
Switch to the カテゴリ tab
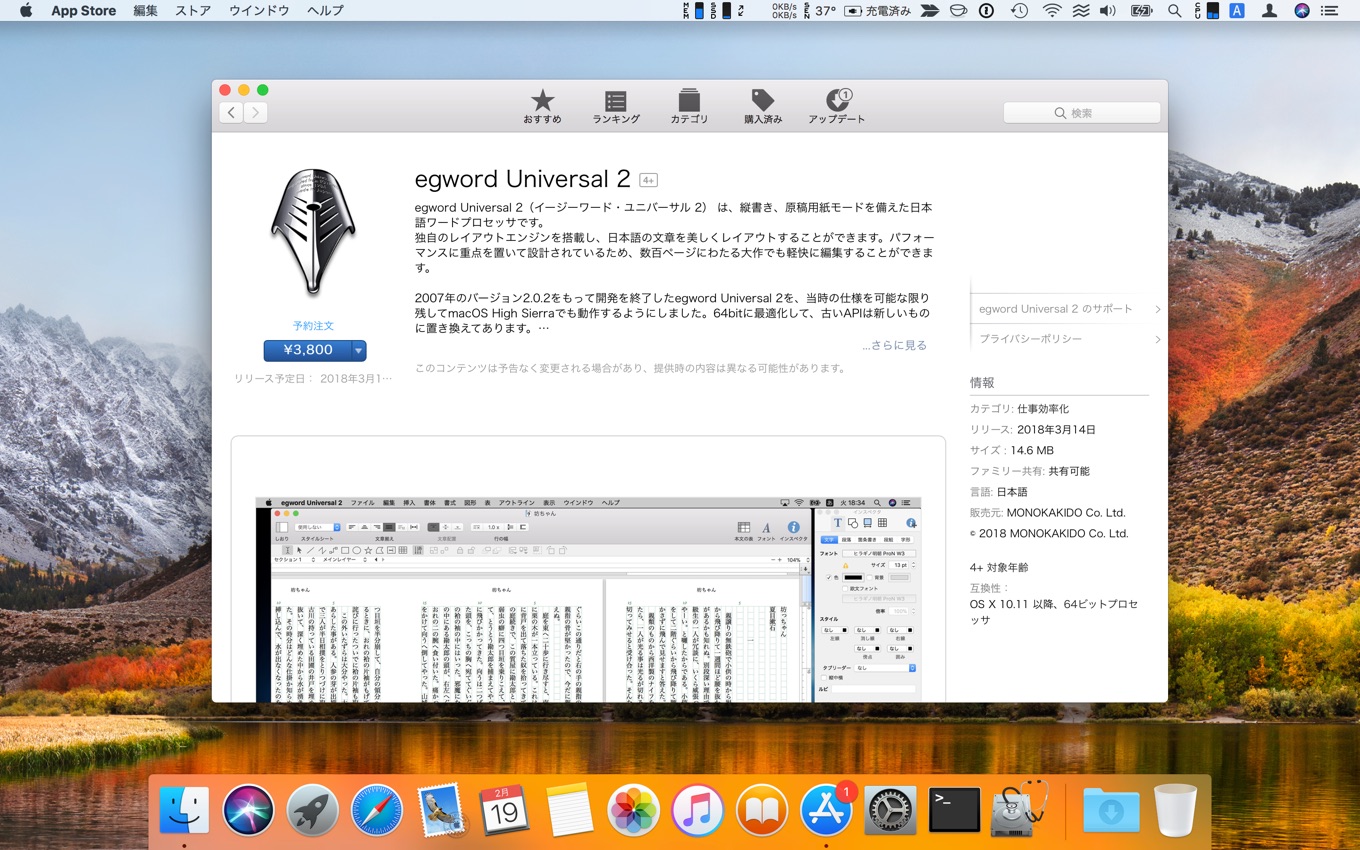click(x=689, y=107)
